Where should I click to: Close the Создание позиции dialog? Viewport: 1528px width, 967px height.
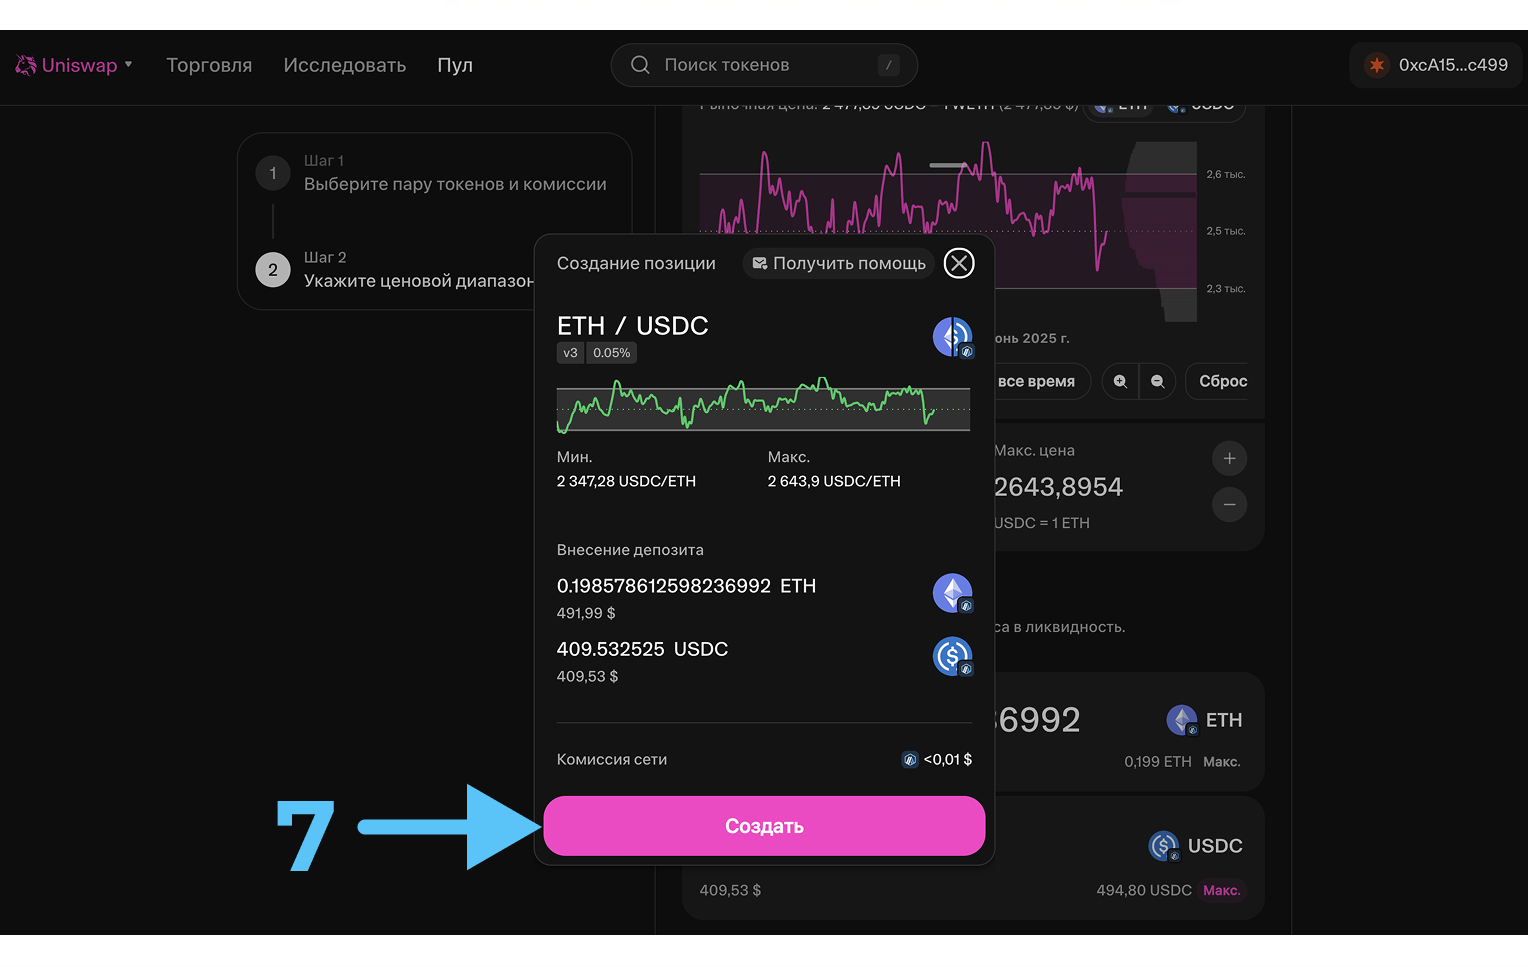pos(959,263)
